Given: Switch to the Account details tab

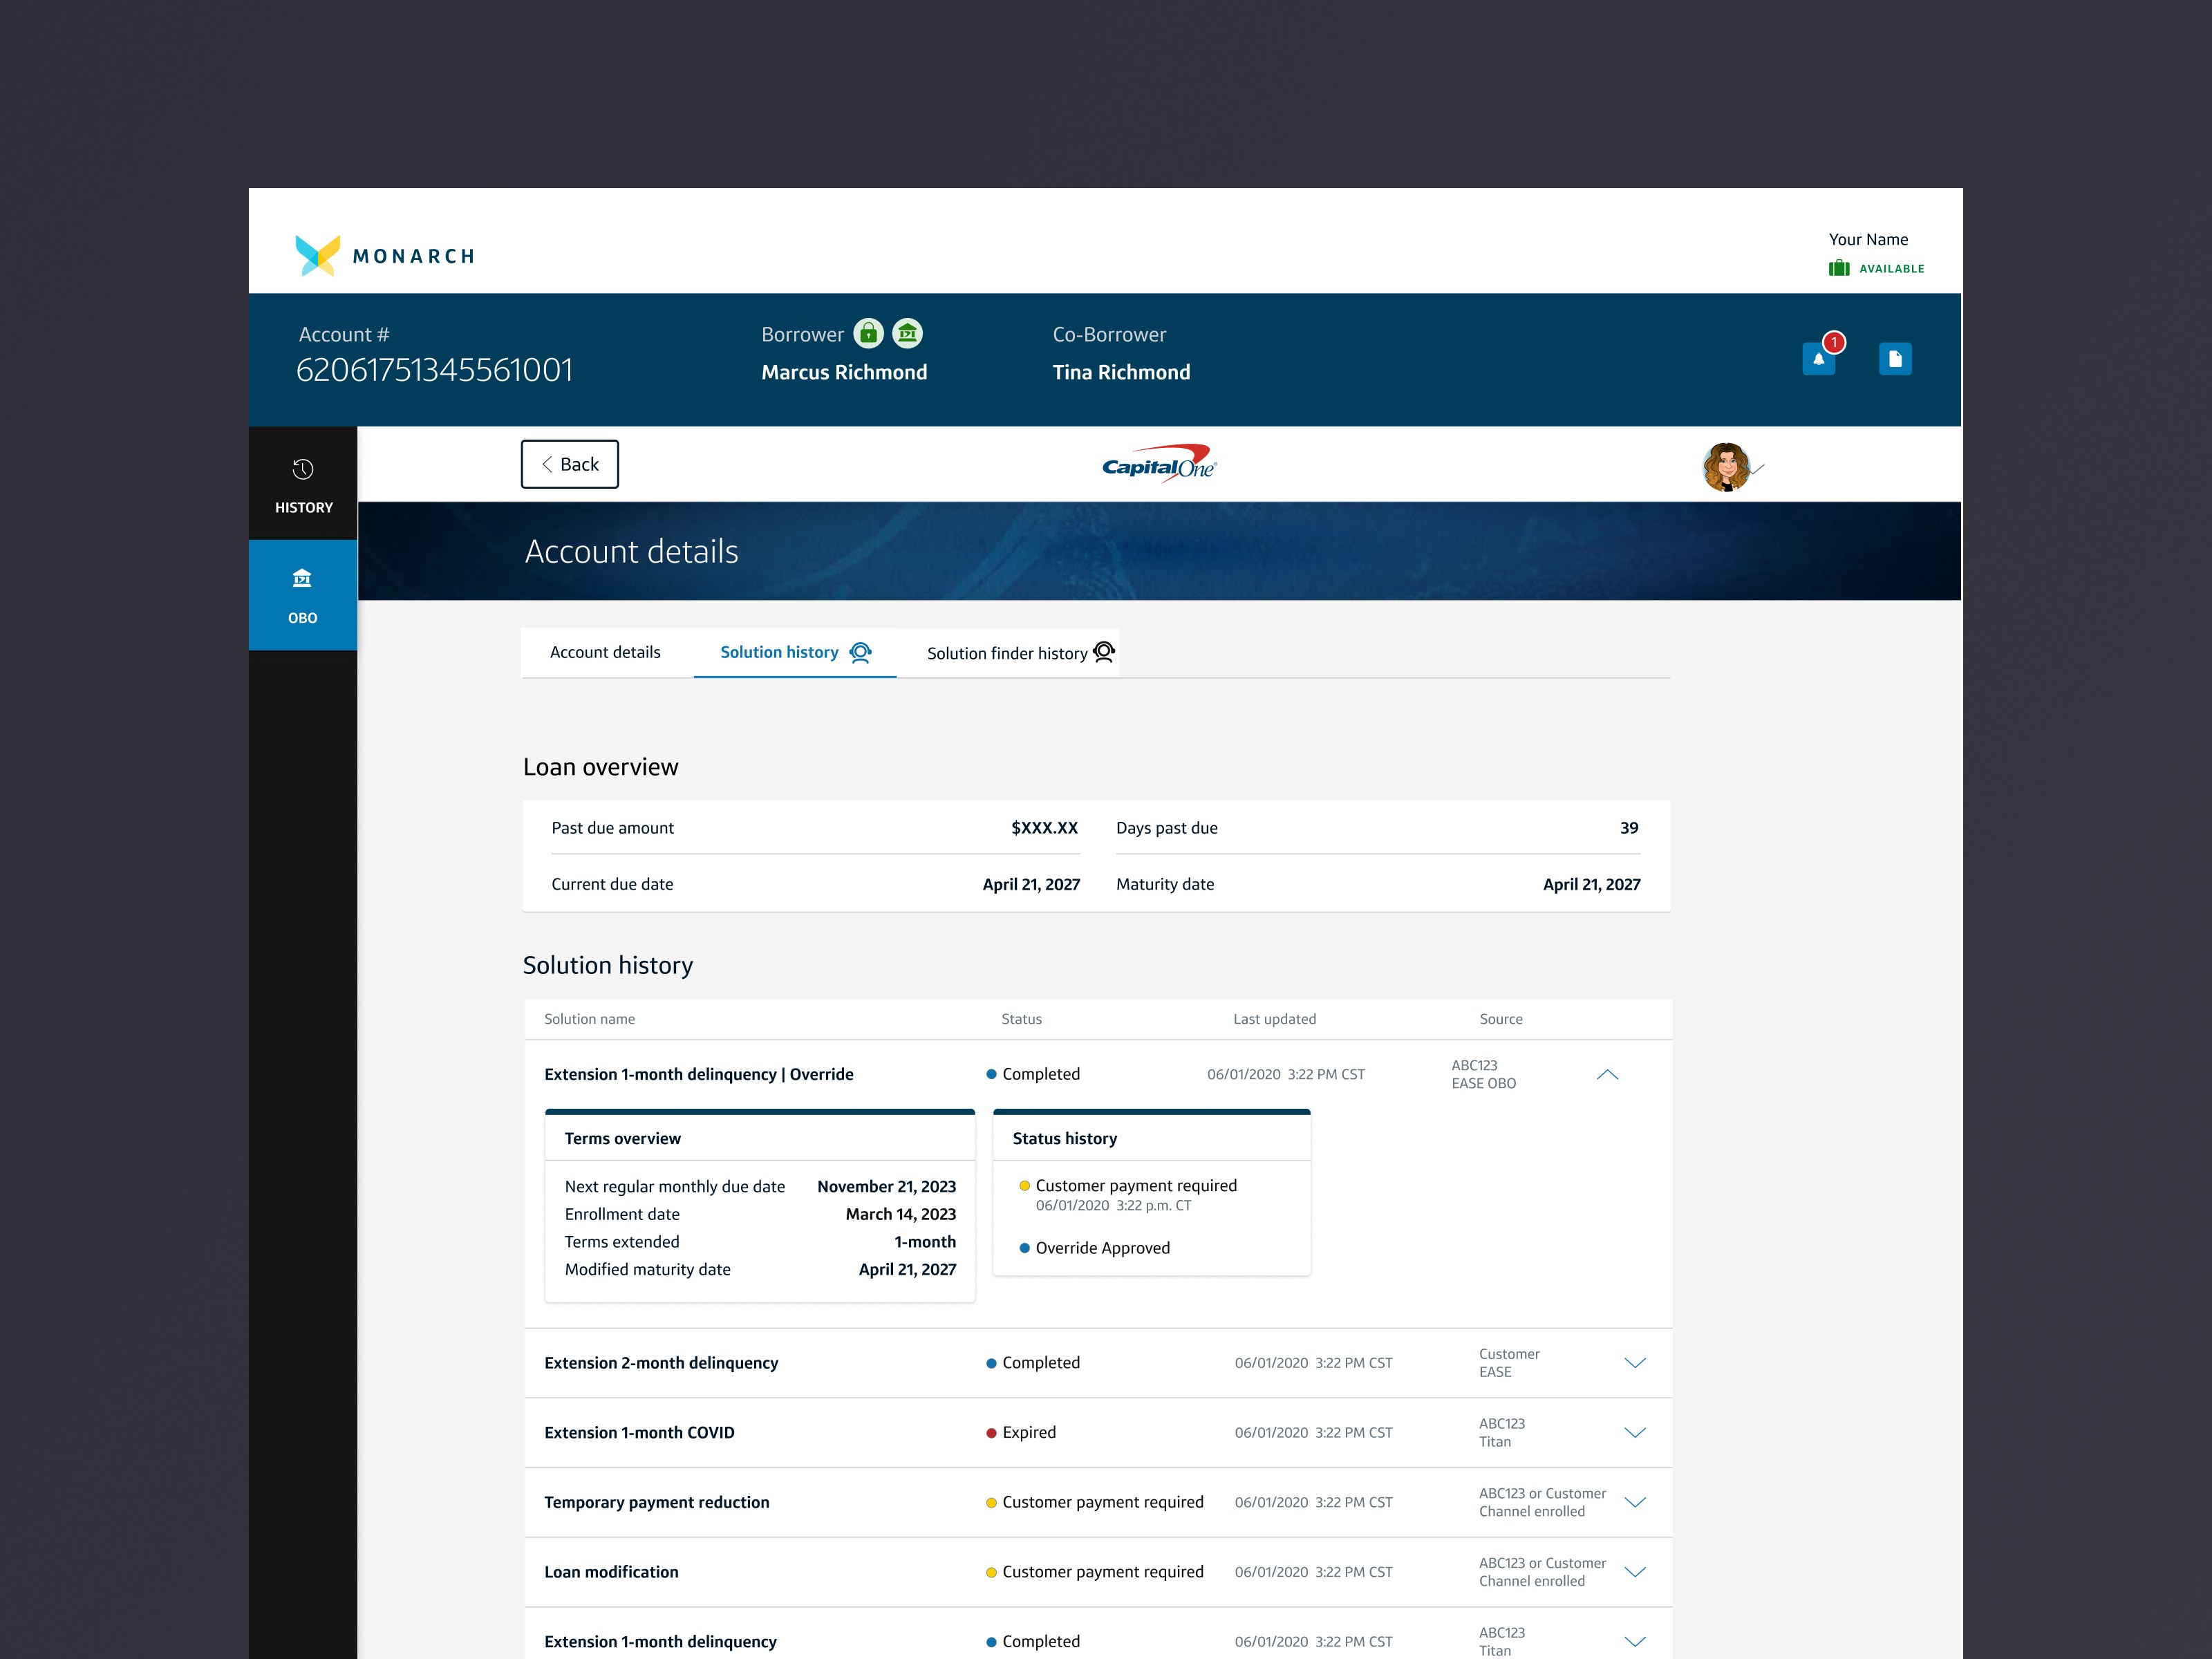Looking at the screenshot, I should pos(605,652).
